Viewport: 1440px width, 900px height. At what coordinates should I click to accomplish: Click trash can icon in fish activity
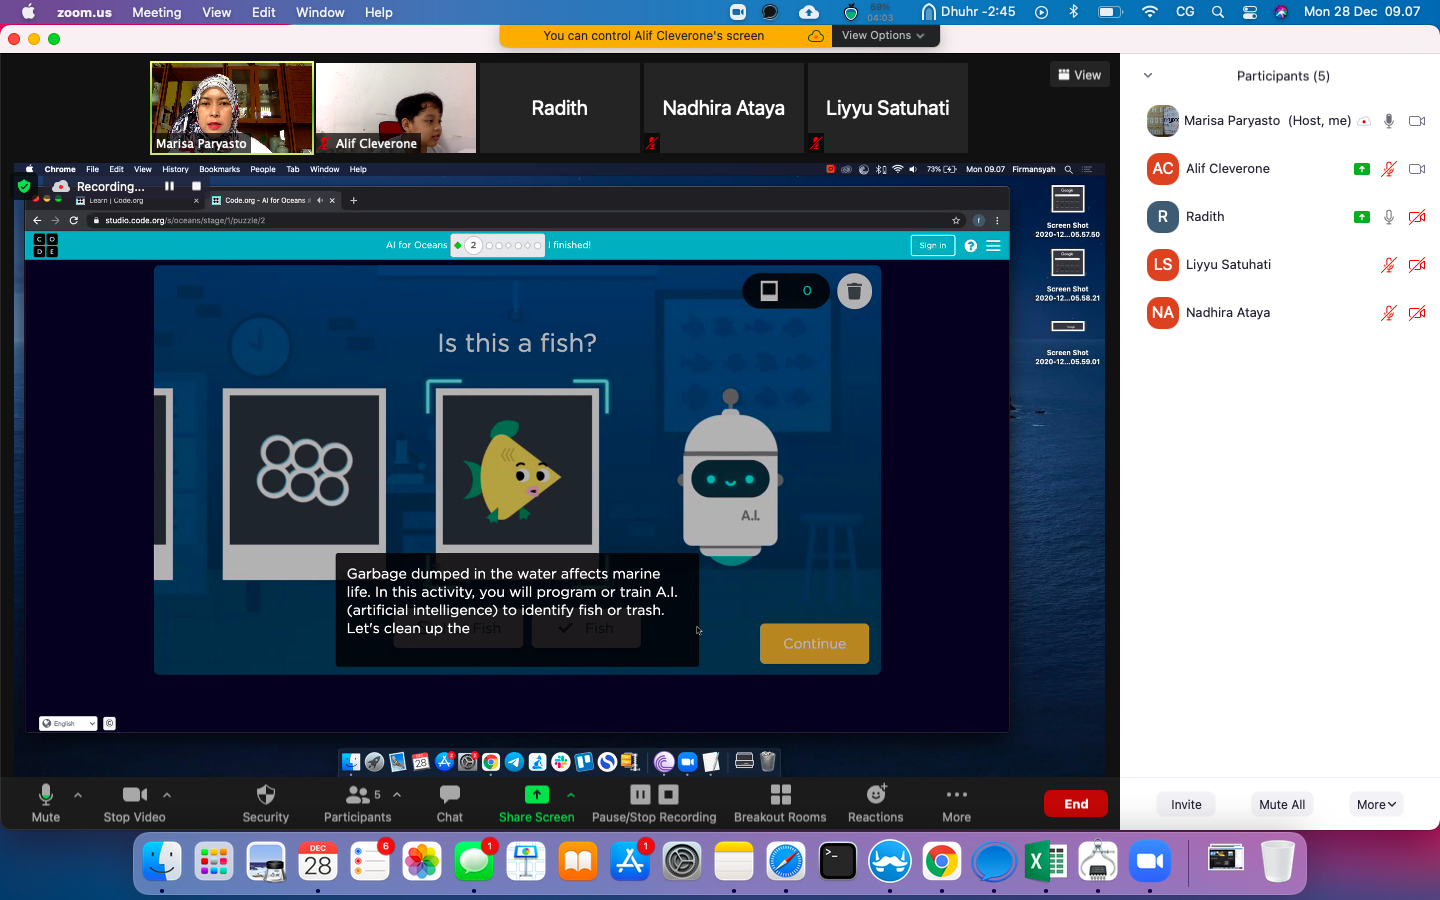pos(854,291)
